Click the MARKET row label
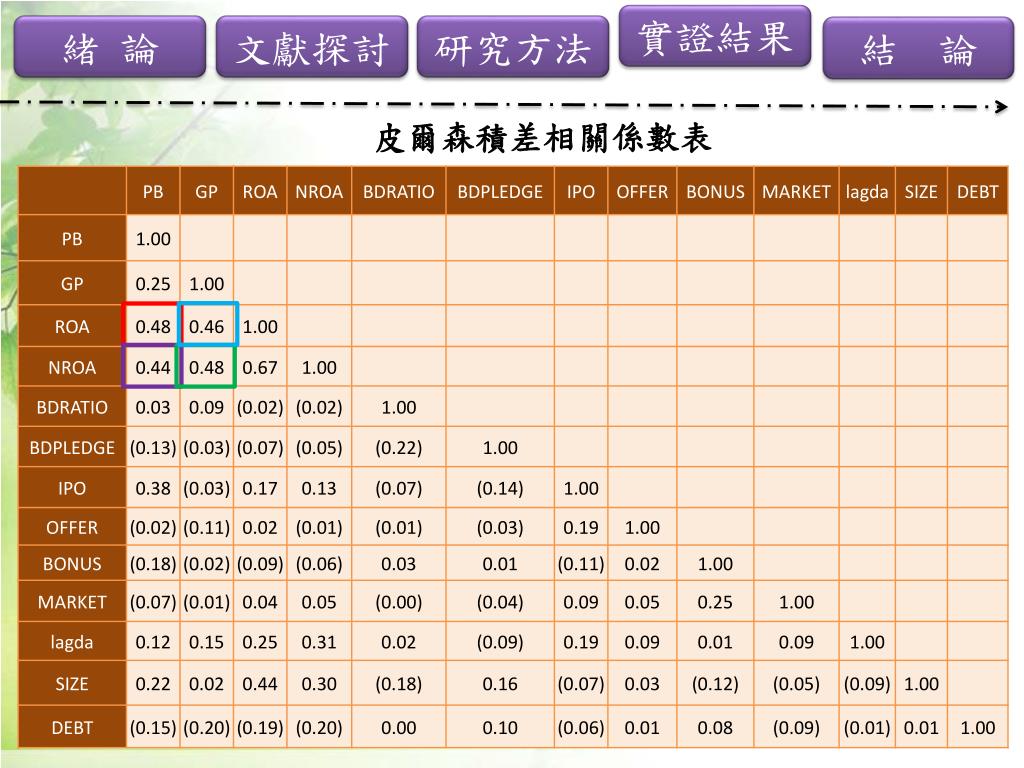This screenshot has width=1024, height=768. tap(72, 601)
